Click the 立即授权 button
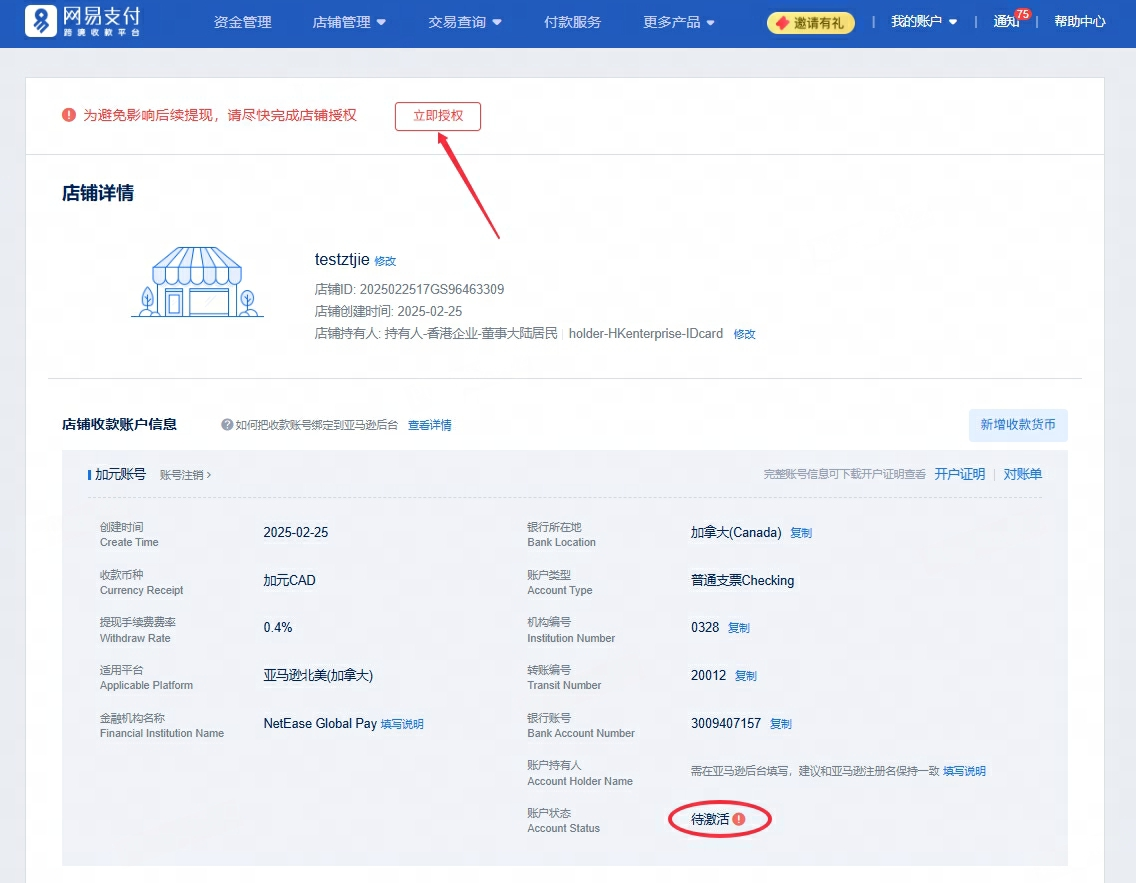The height and width of the screenshot is (883, 1136). click(x=438, y=116)
